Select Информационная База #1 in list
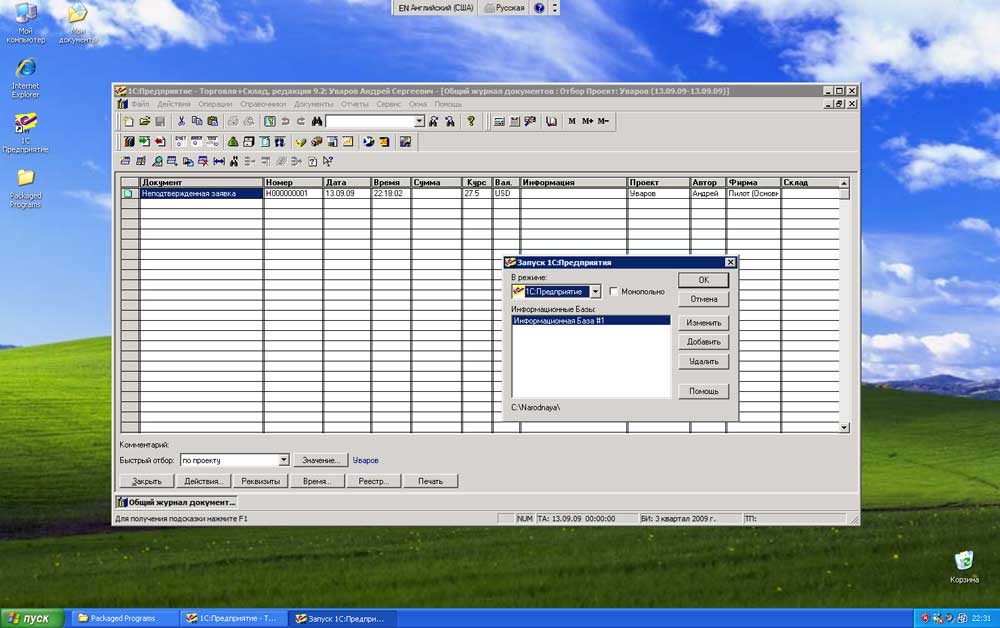Viewport: 1000px width, 628px height. point(560,321)
